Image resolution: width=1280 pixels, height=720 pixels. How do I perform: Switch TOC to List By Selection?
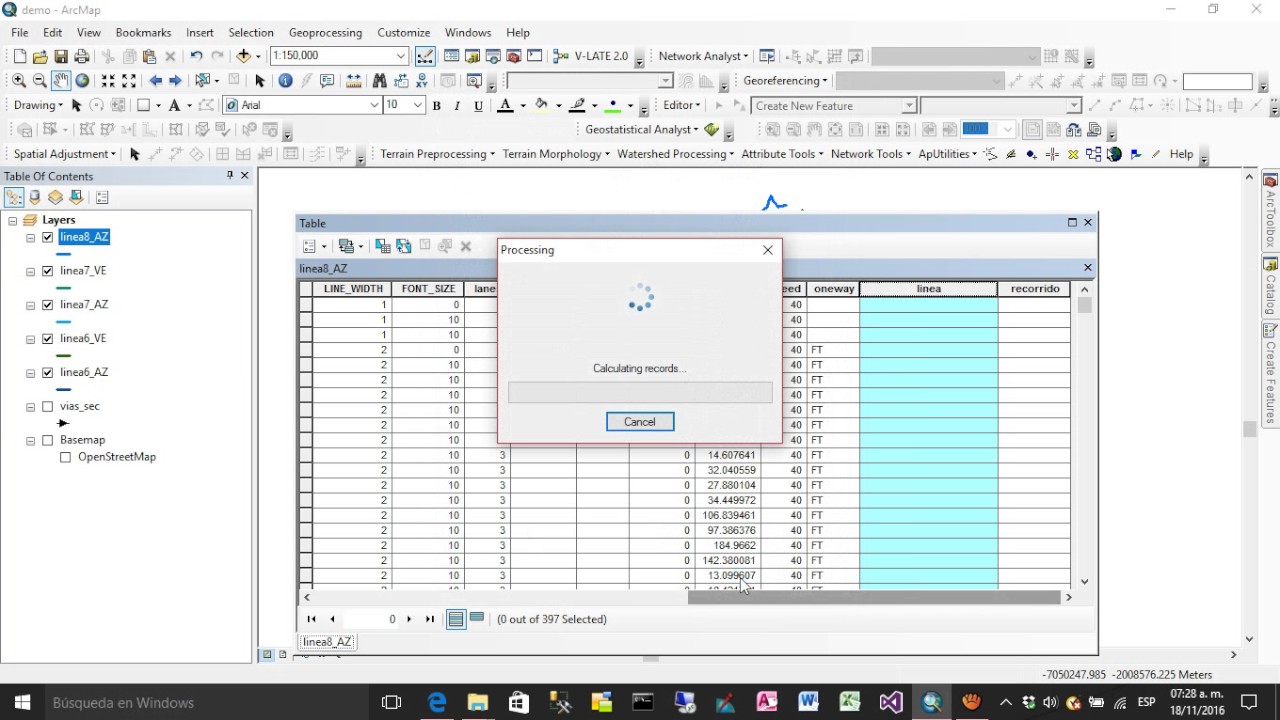click(x=75, y=198)
